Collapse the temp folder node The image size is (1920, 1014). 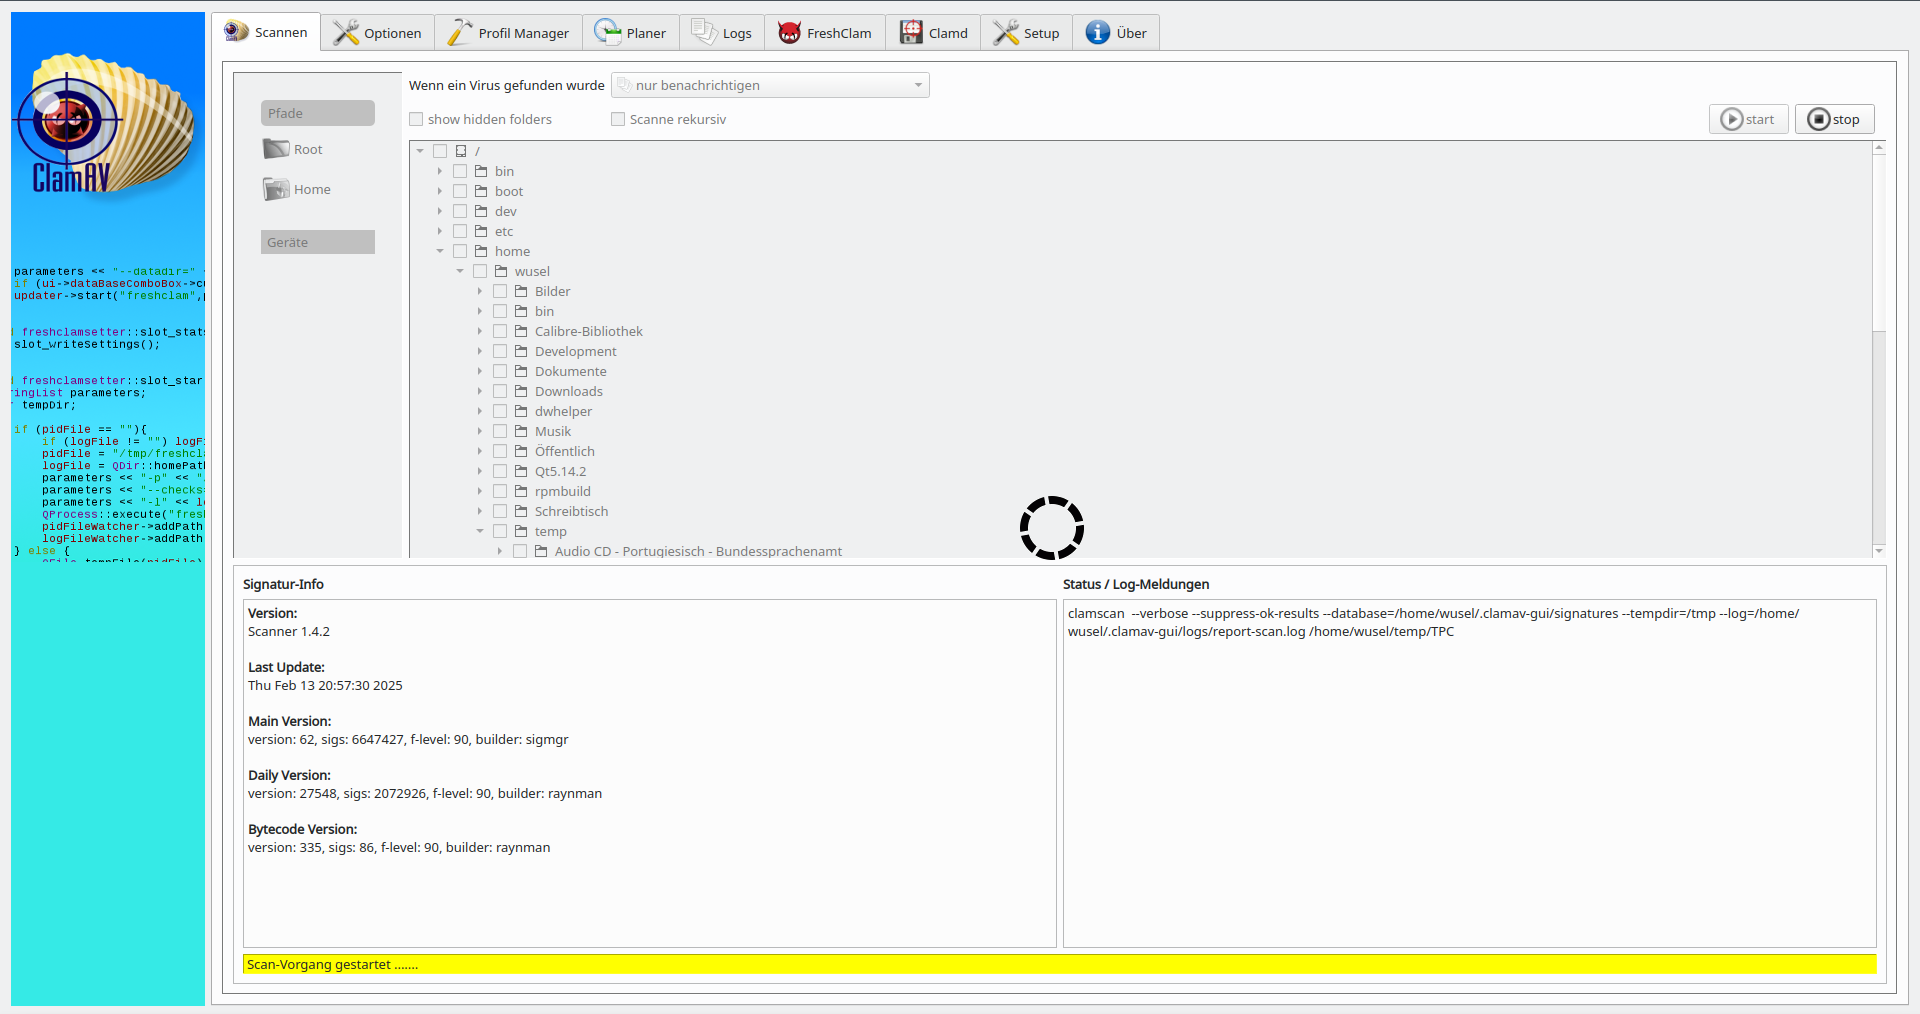[x=480, y=531]
